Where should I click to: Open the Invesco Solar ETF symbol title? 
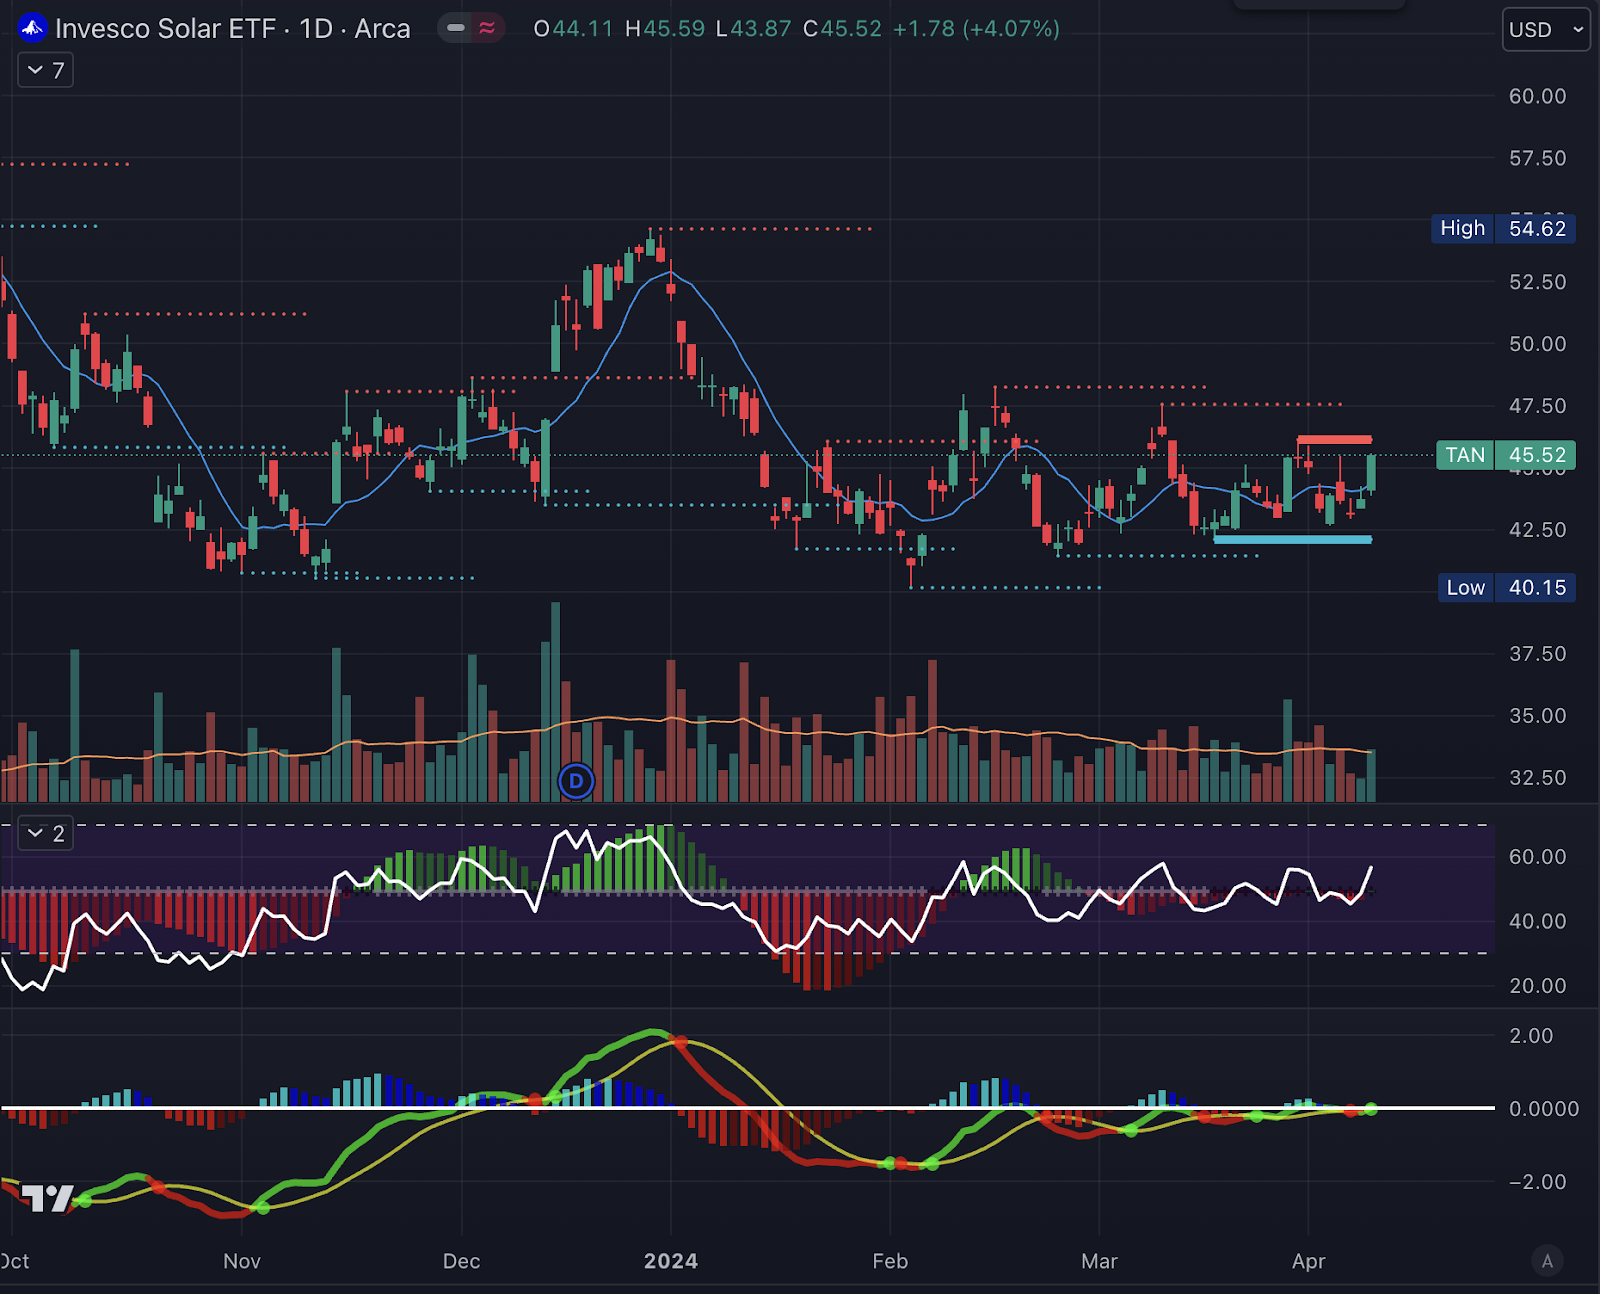pos(233,28)
